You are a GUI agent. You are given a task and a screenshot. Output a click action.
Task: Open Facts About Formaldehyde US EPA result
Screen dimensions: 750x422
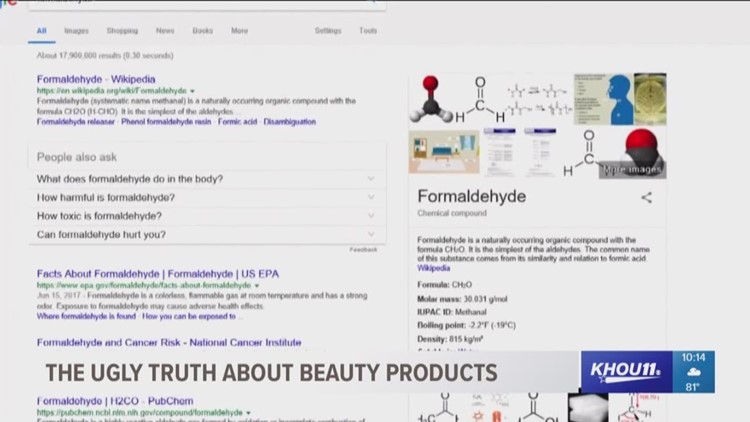[x=158, y=274]
